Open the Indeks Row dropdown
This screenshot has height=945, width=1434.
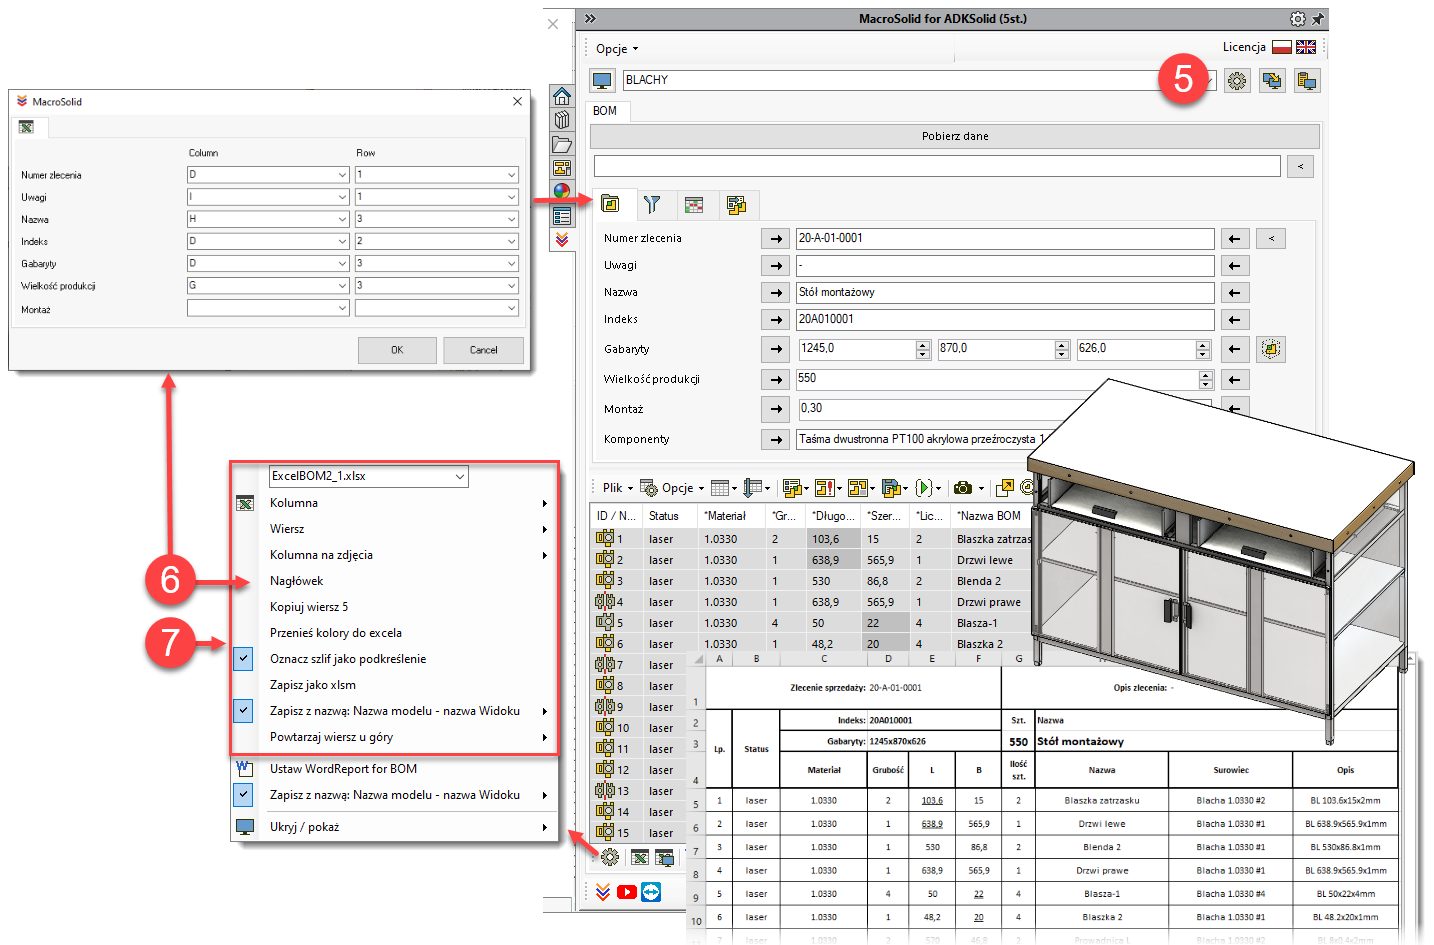point(511,241)
